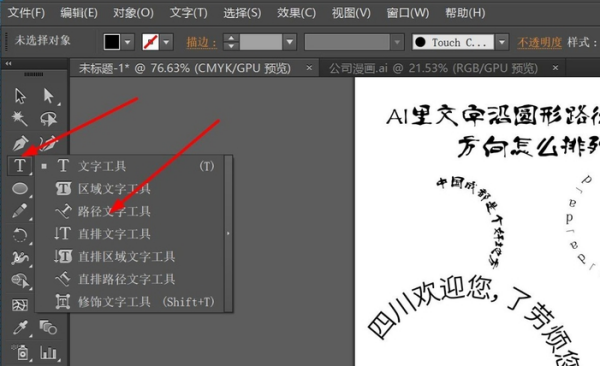Viewport: 600px width, 366px height.
Task: Open the 对象(O) menu
Action: pyautogui.click(x=133, y=13)
